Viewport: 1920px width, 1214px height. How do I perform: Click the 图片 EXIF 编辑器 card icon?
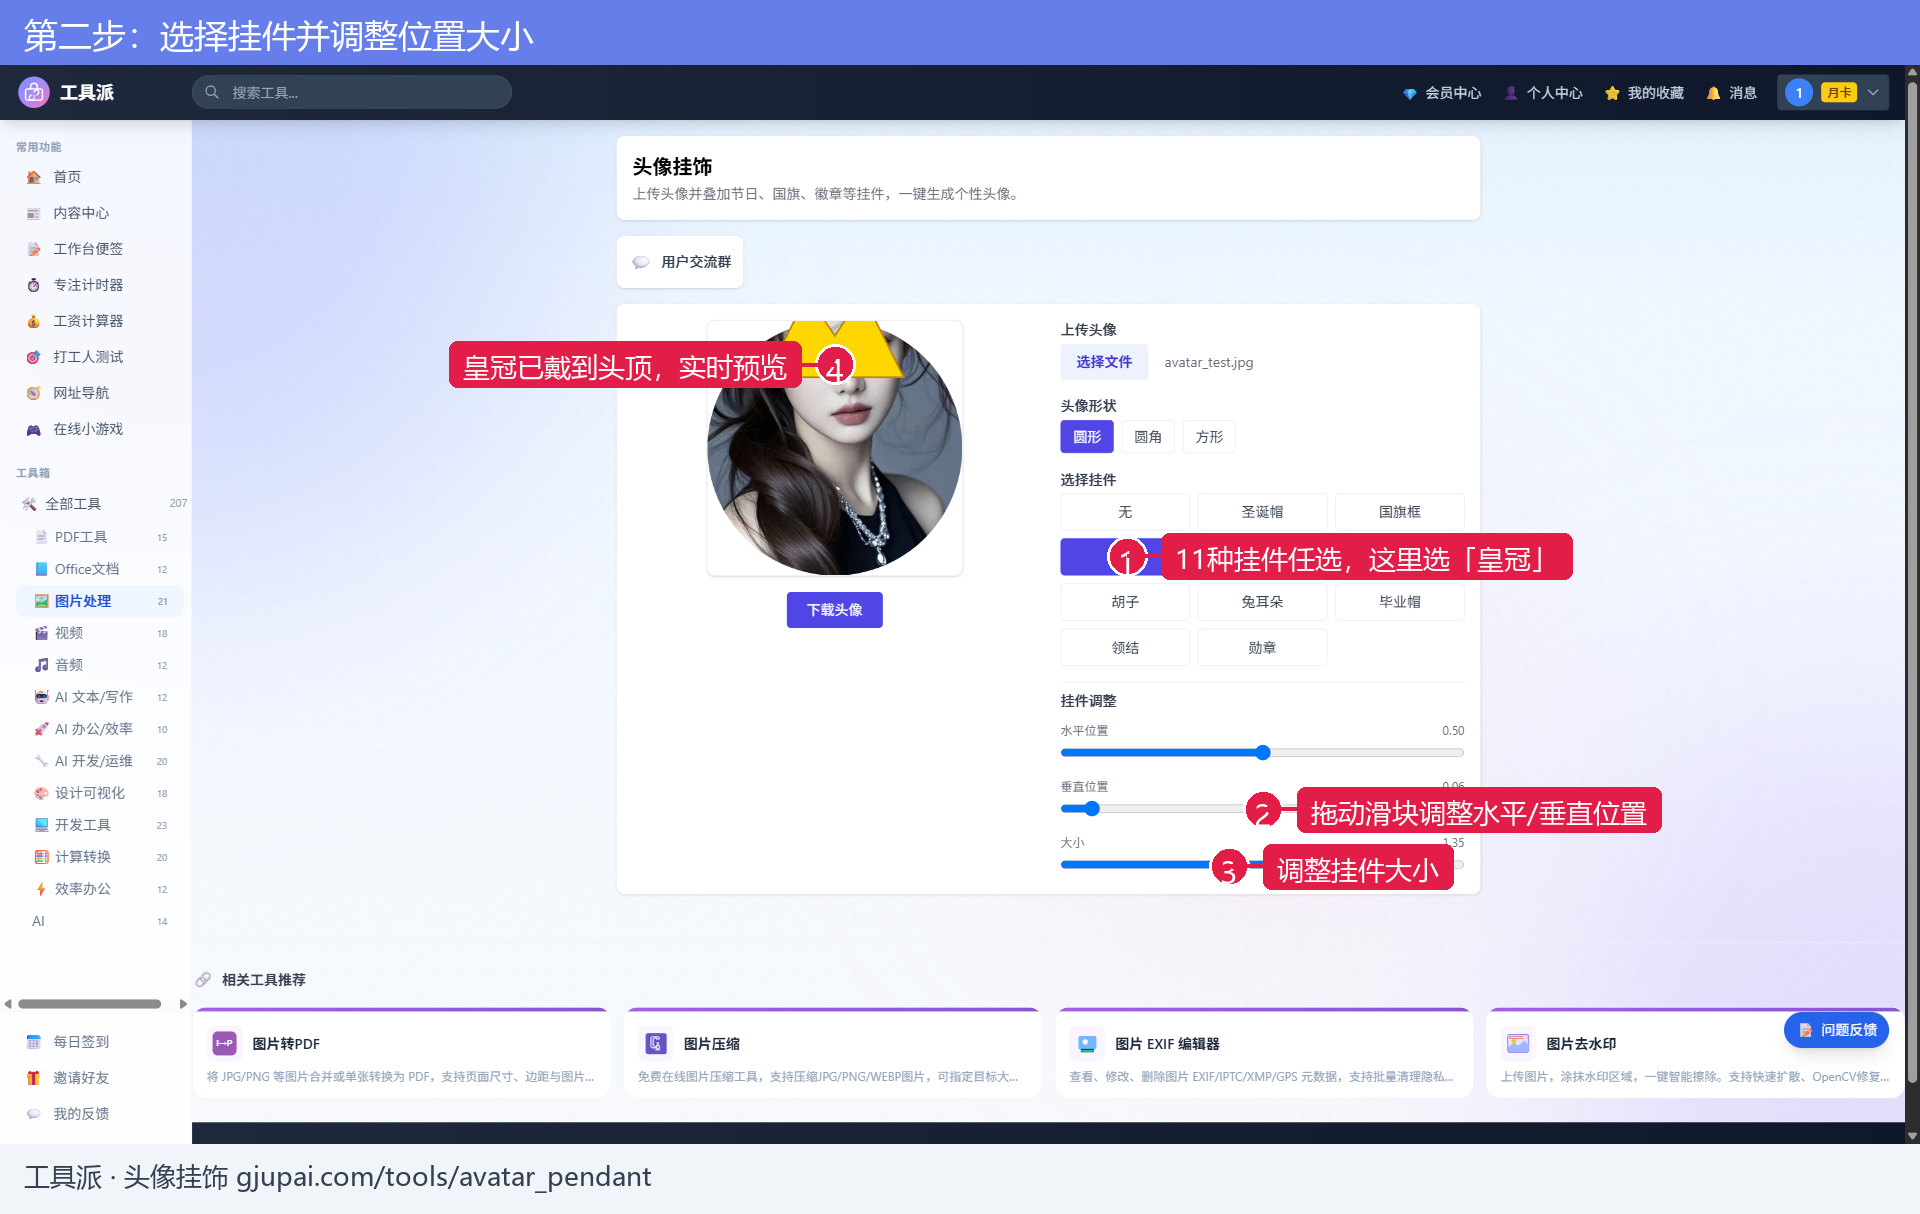[1087, 1043]
